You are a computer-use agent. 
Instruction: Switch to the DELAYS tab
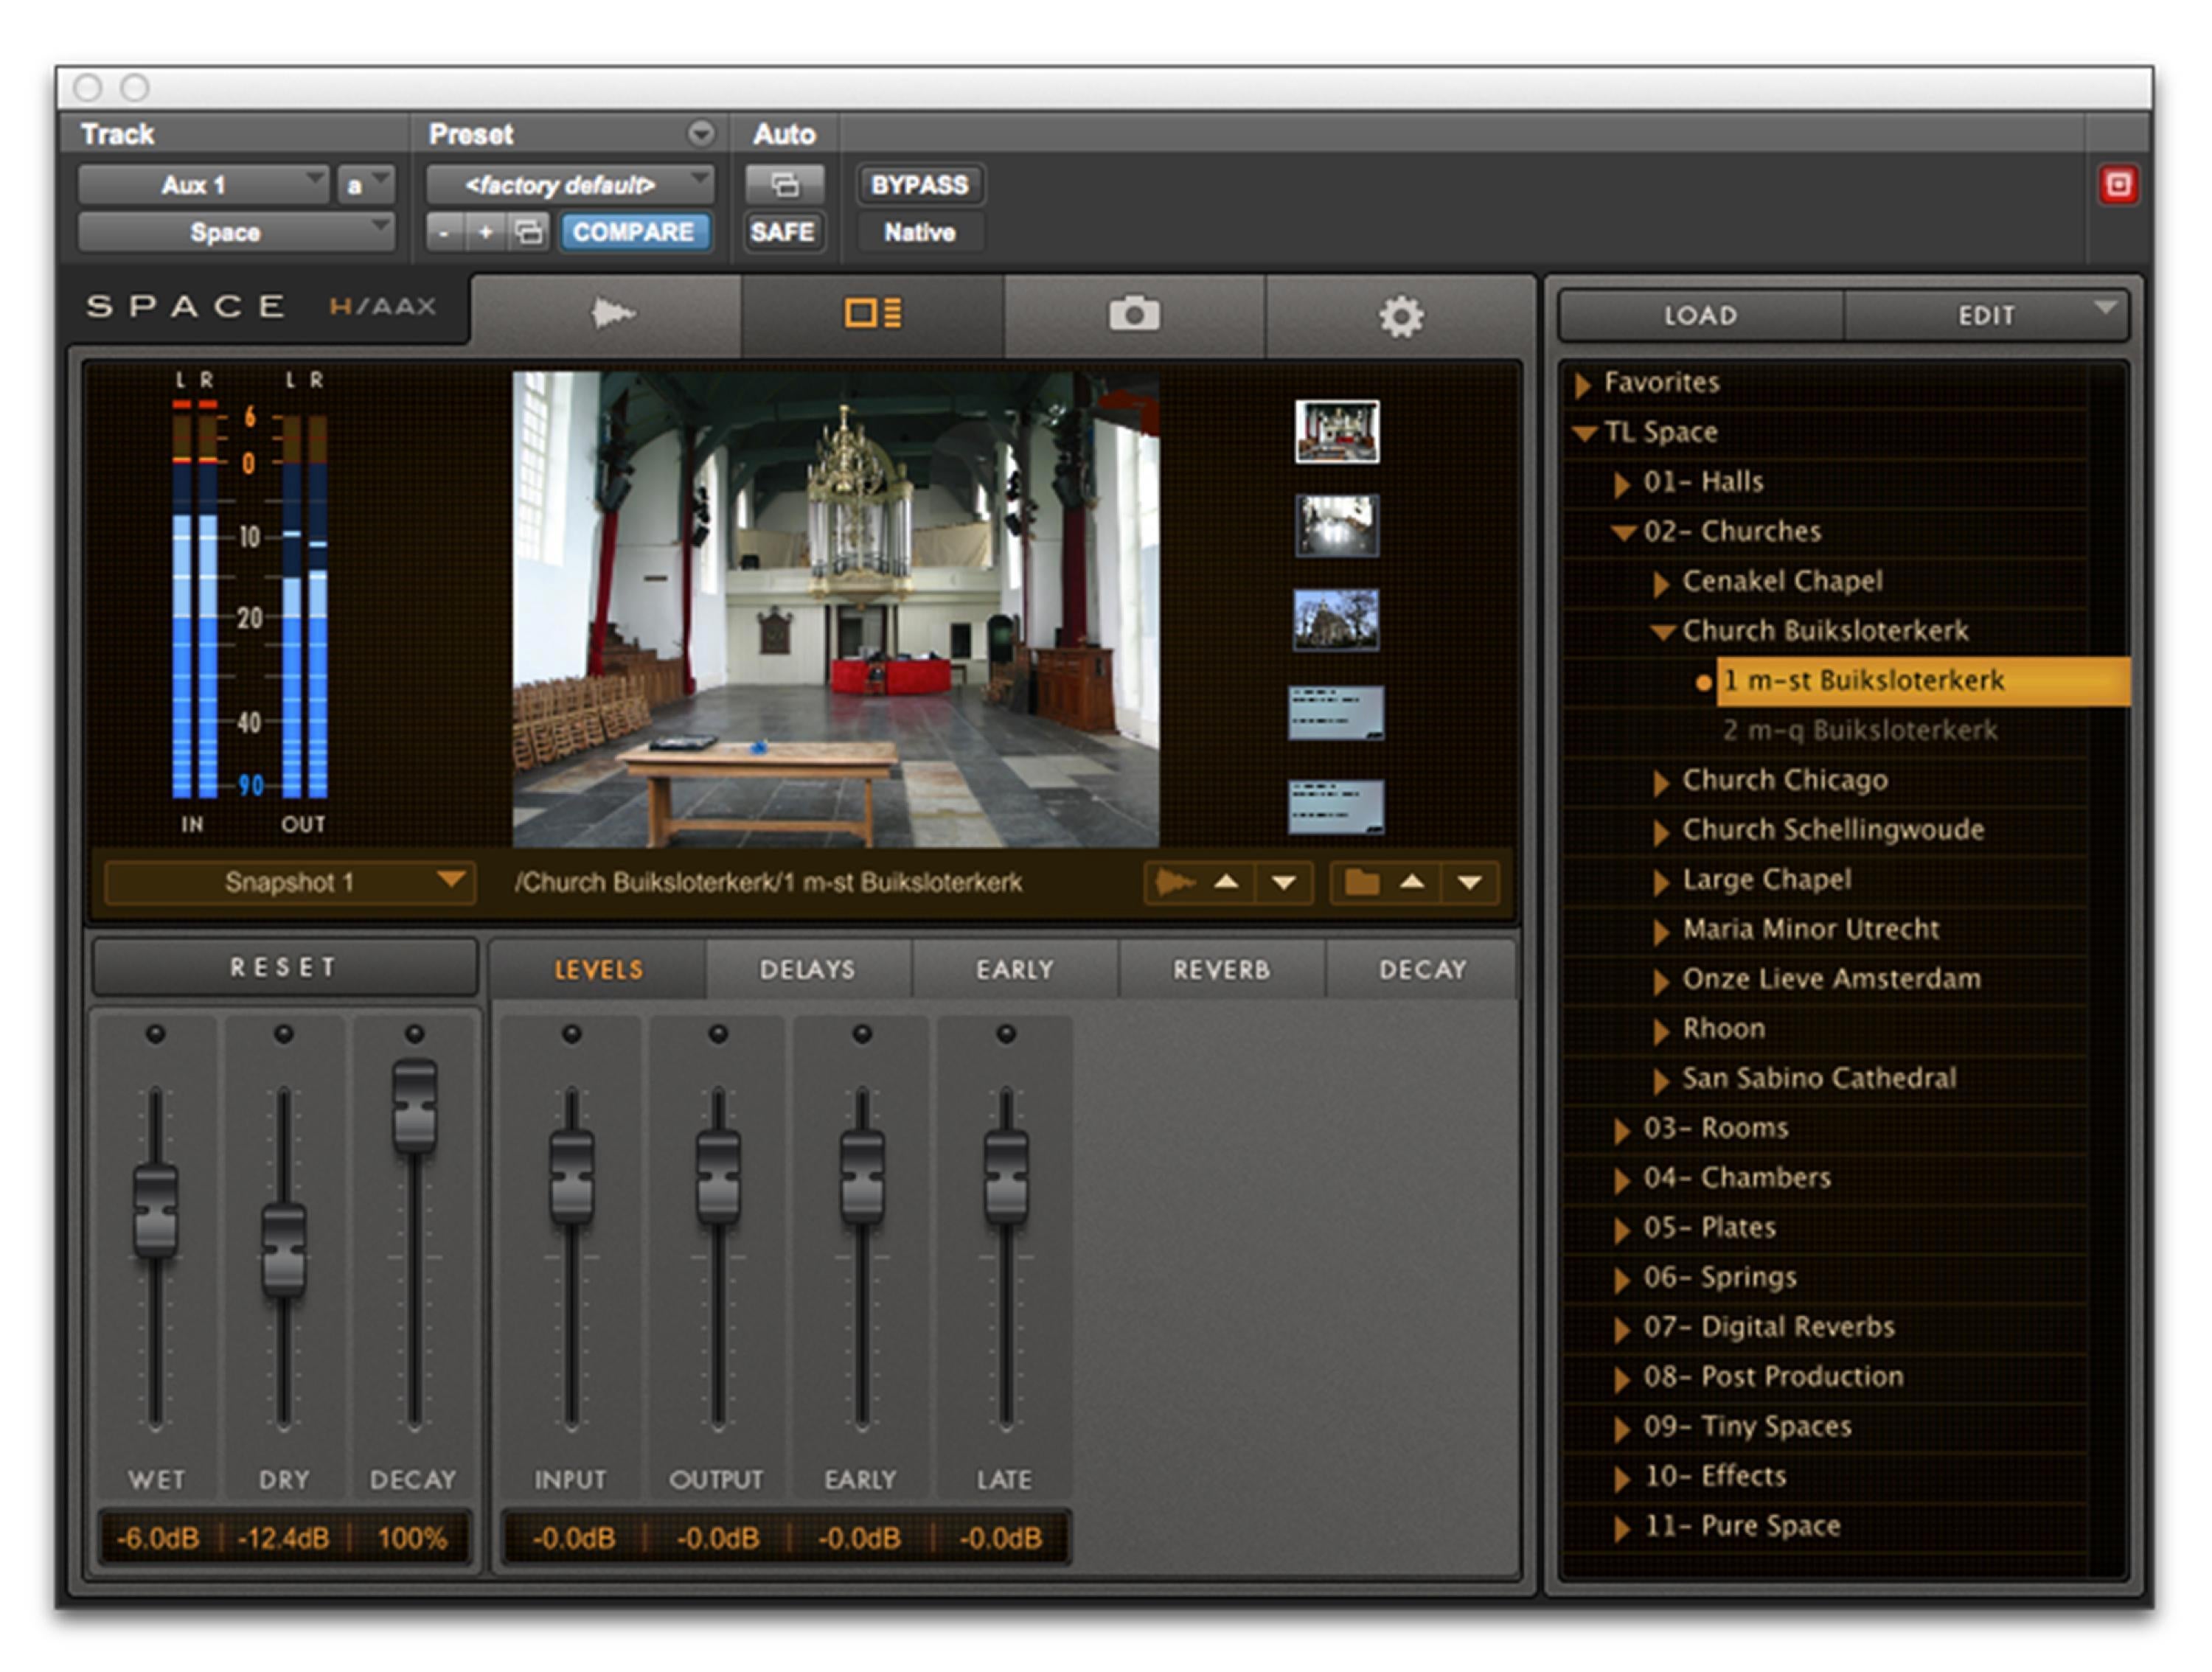807,969
